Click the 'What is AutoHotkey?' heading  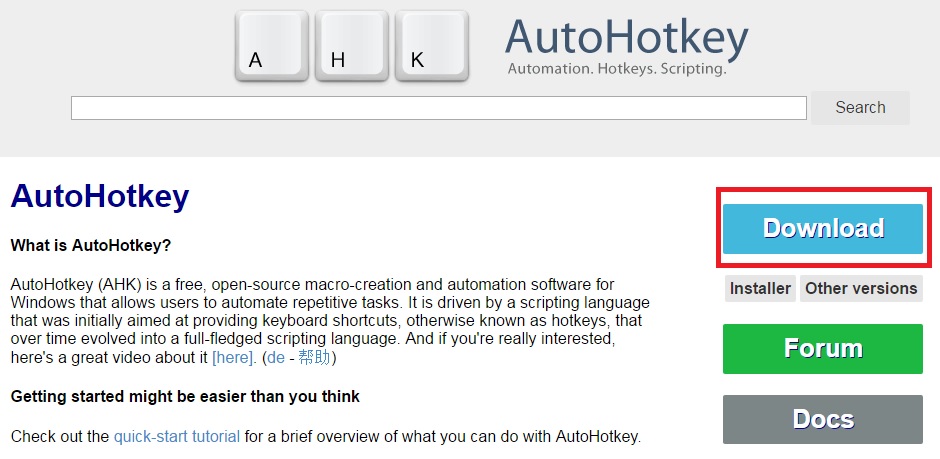click(x=91, y=245)
